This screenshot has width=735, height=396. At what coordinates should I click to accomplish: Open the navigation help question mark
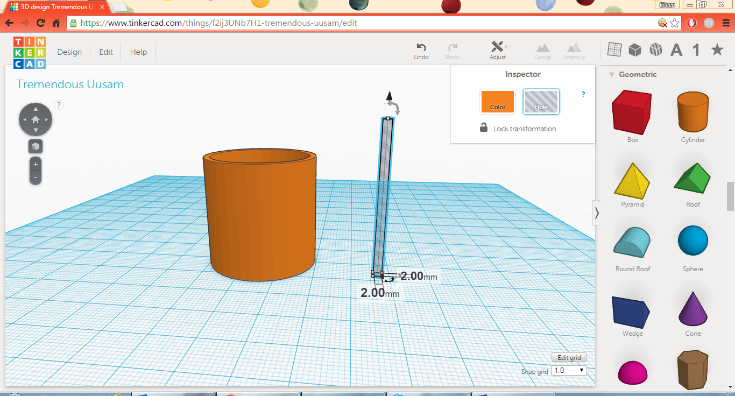coord(59,105)
